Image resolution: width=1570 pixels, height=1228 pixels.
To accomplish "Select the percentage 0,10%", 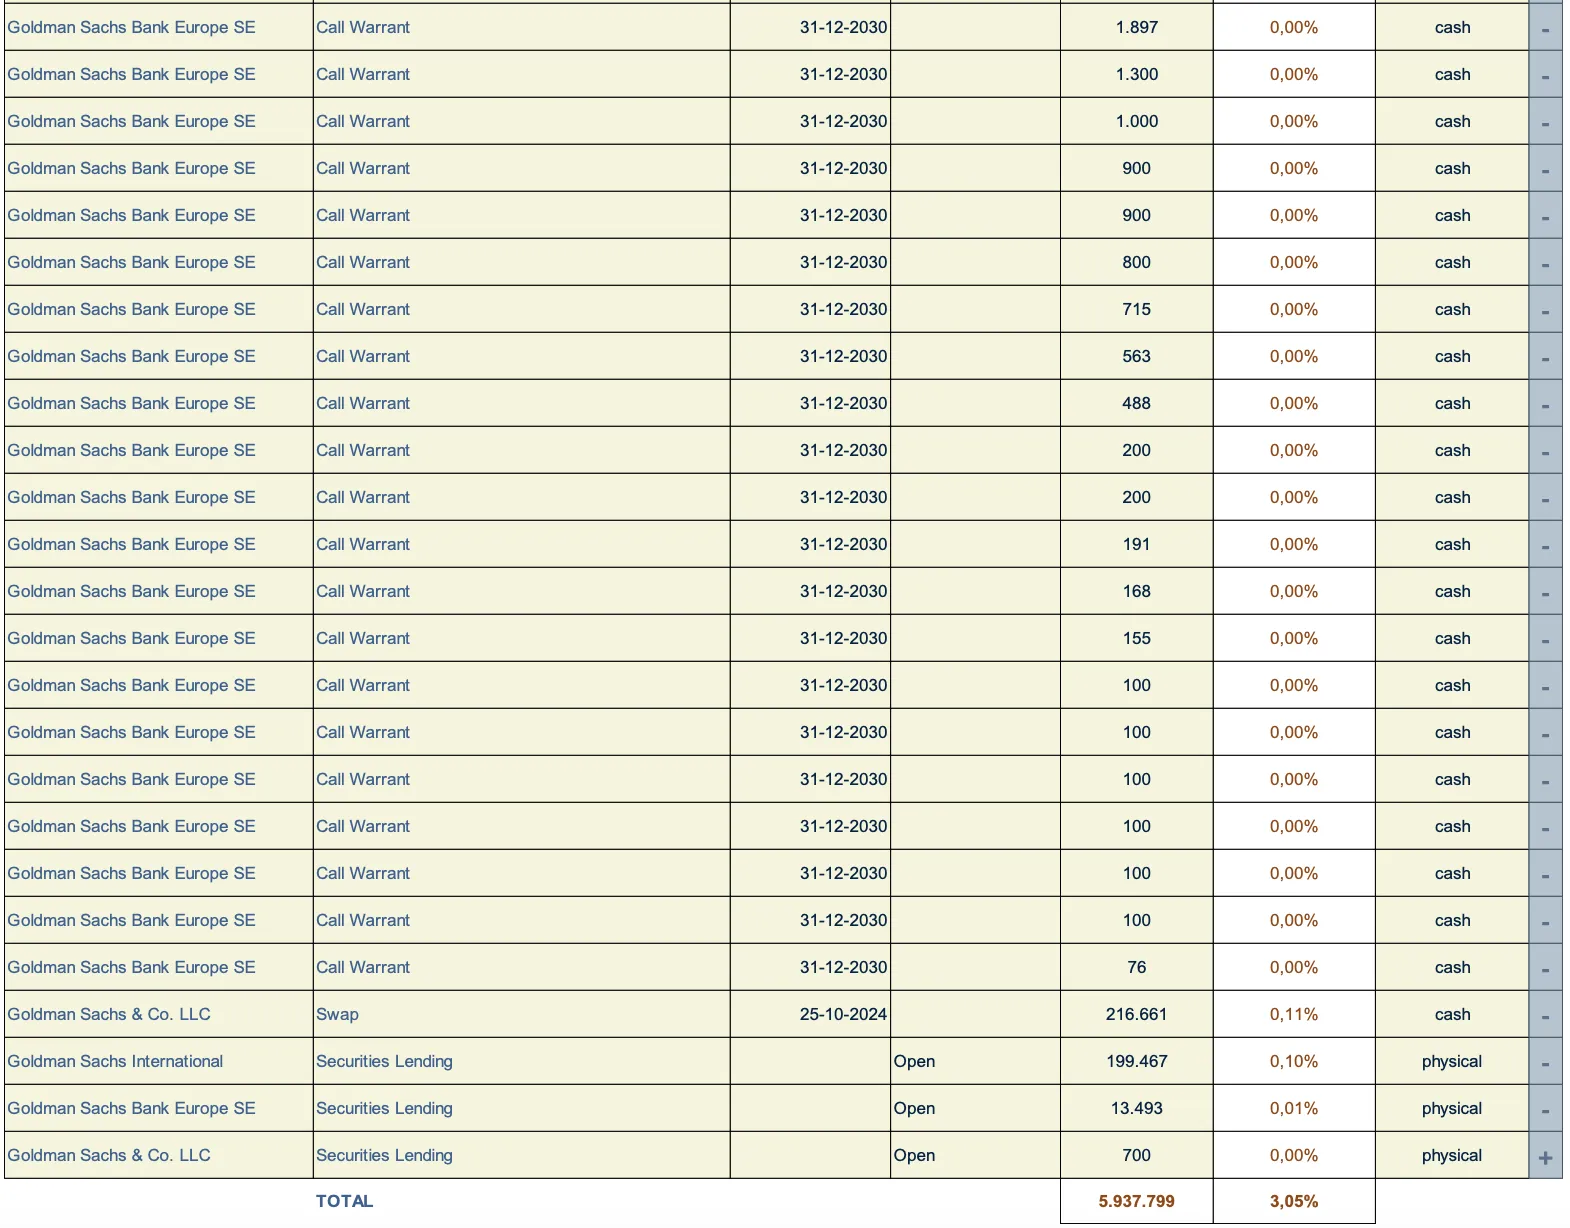I will [1294, 1061].
